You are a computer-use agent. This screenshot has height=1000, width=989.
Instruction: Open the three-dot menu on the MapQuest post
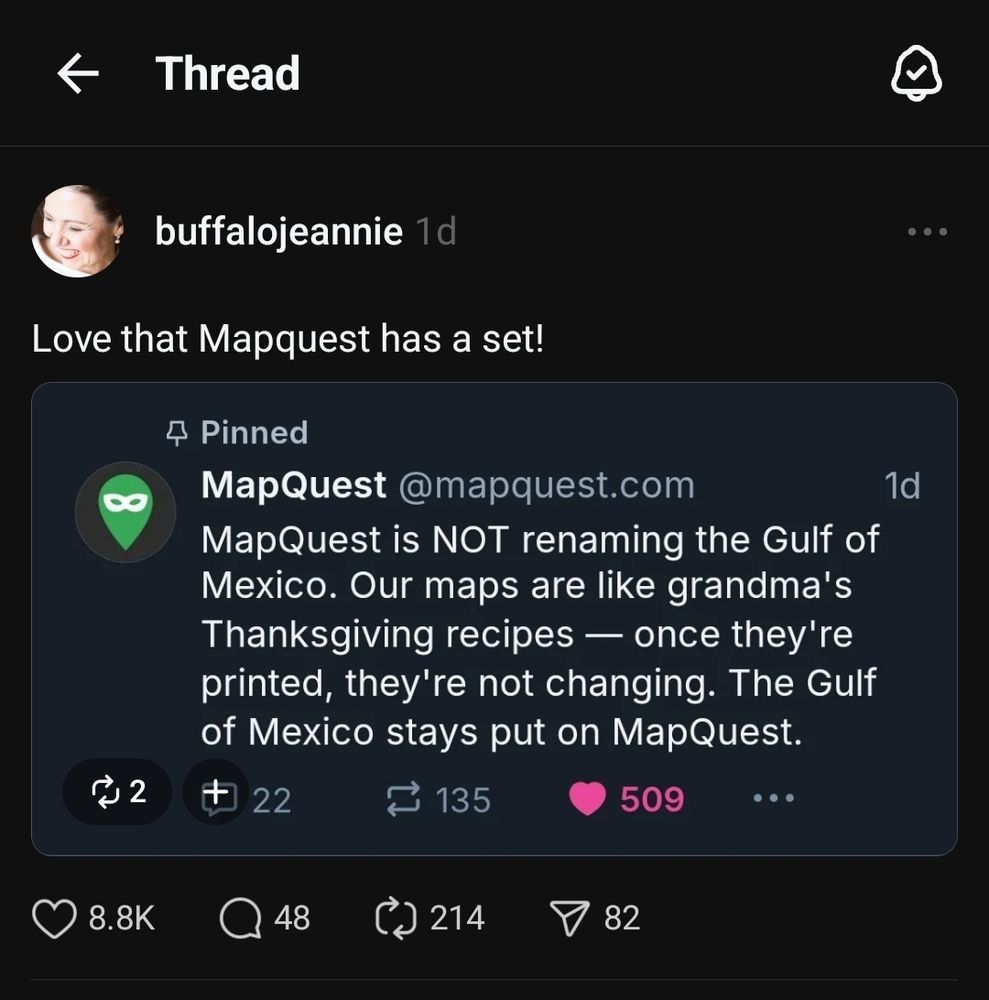click(773, 798)
